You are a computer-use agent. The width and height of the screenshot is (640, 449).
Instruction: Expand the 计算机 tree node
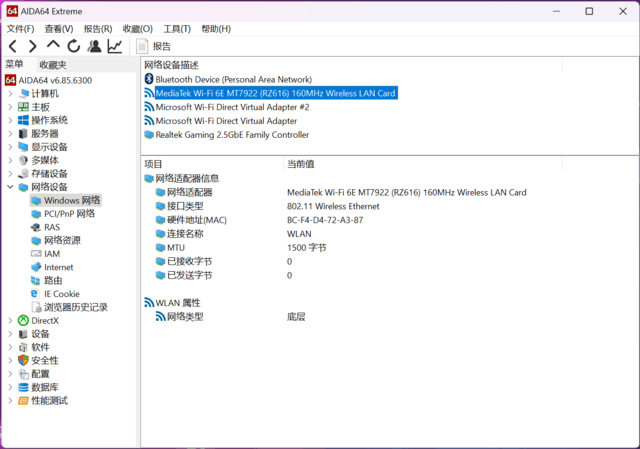10,93
